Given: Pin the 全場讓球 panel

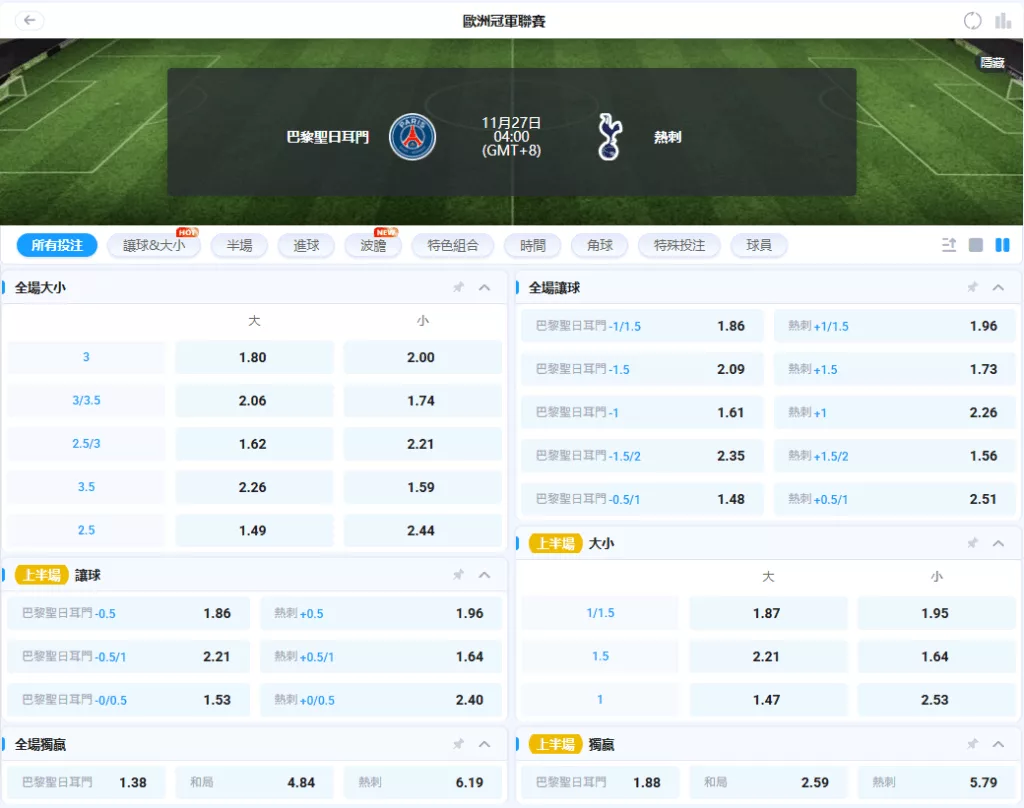Looking at the screenshot, I should tap(971, 288).
